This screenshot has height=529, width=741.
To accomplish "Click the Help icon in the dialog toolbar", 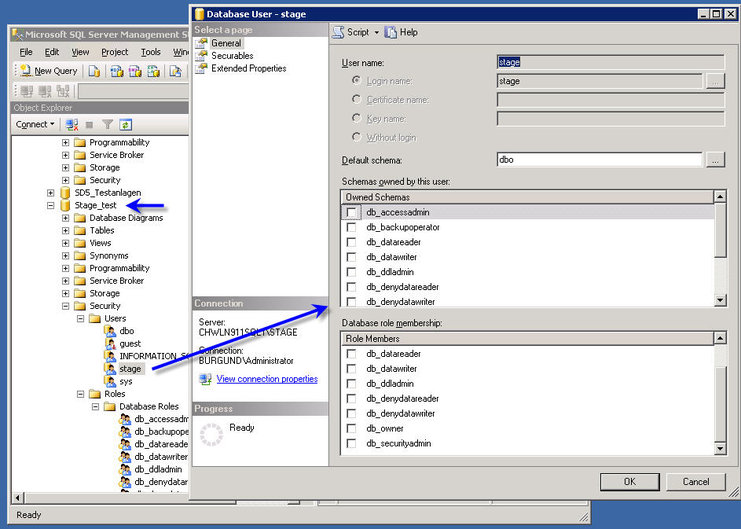I will tap(390, 32).
